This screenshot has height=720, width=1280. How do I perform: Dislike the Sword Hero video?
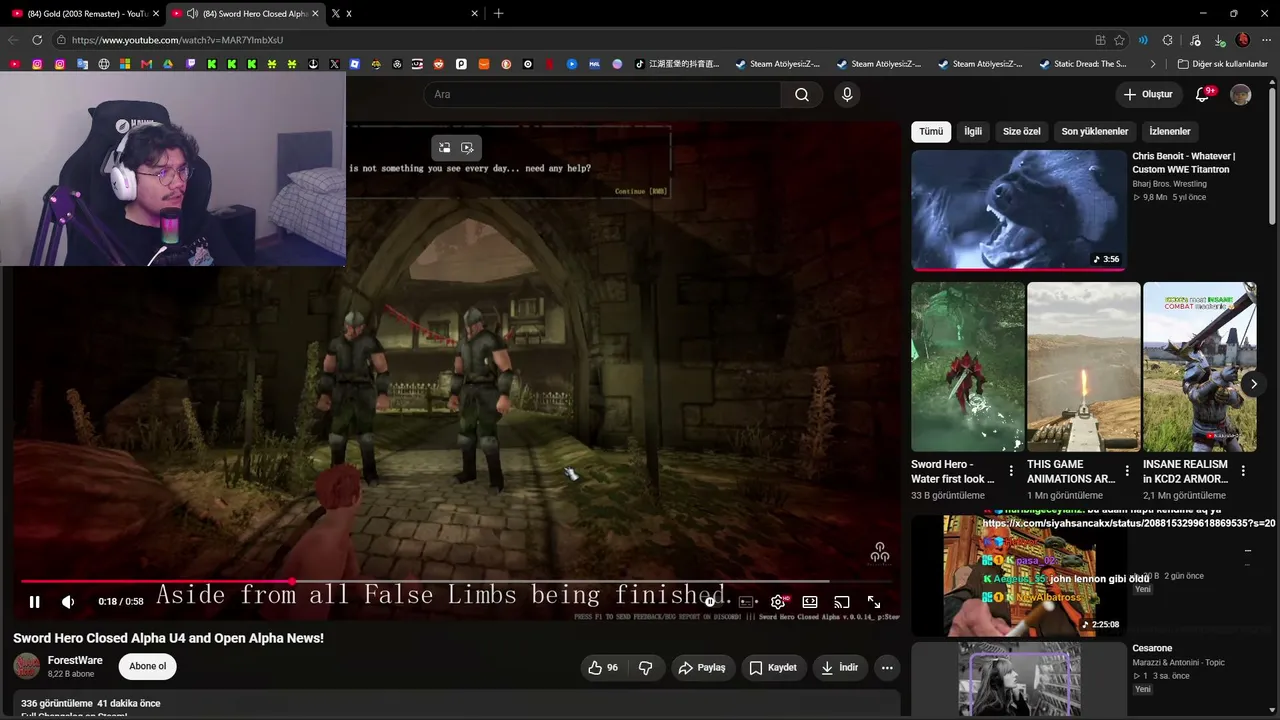(646, 667)
